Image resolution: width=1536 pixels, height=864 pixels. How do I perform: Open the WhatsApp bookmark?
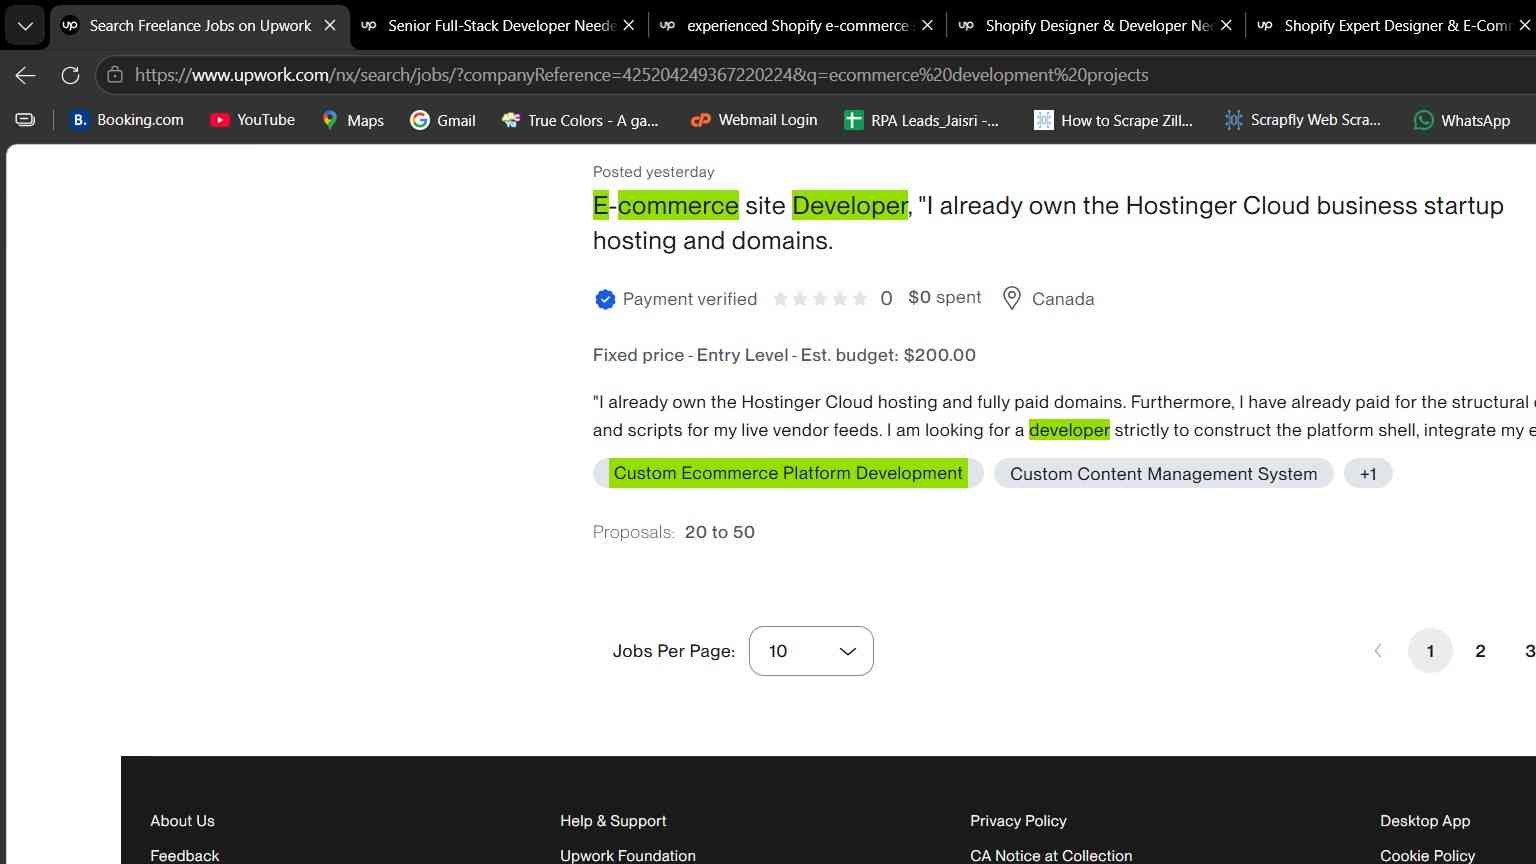coord(1461,120)
